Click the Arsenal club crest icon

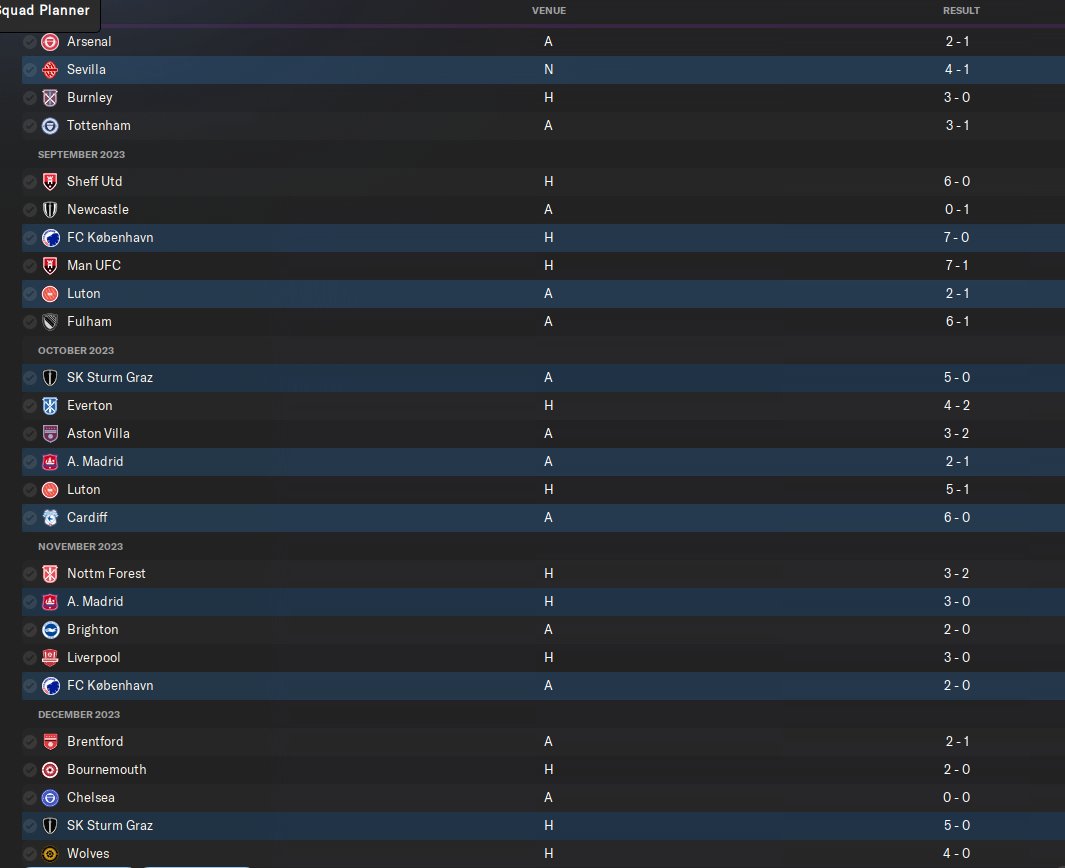pyautogui.click(x=50, y=42)
